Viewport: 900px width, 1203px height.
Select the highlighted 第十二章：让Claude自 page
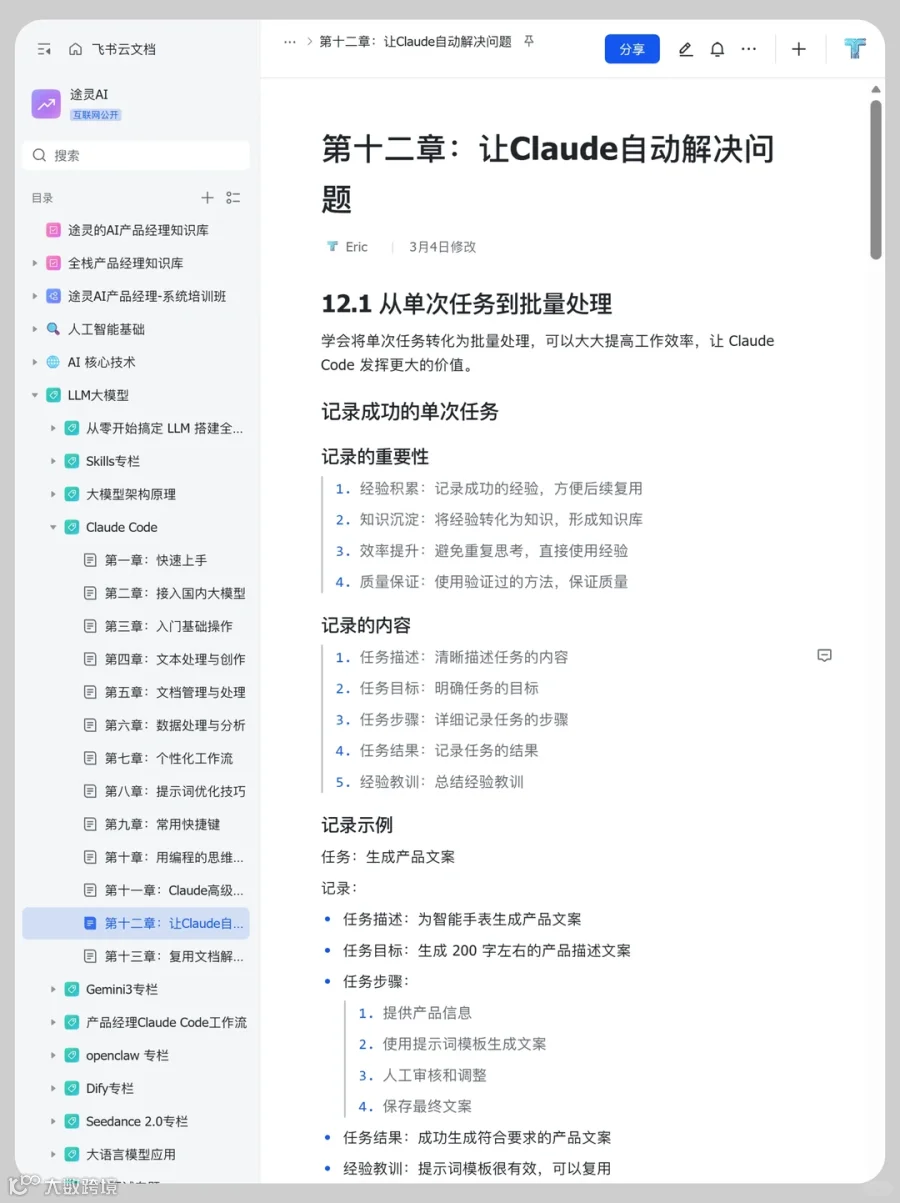(136, 923)
